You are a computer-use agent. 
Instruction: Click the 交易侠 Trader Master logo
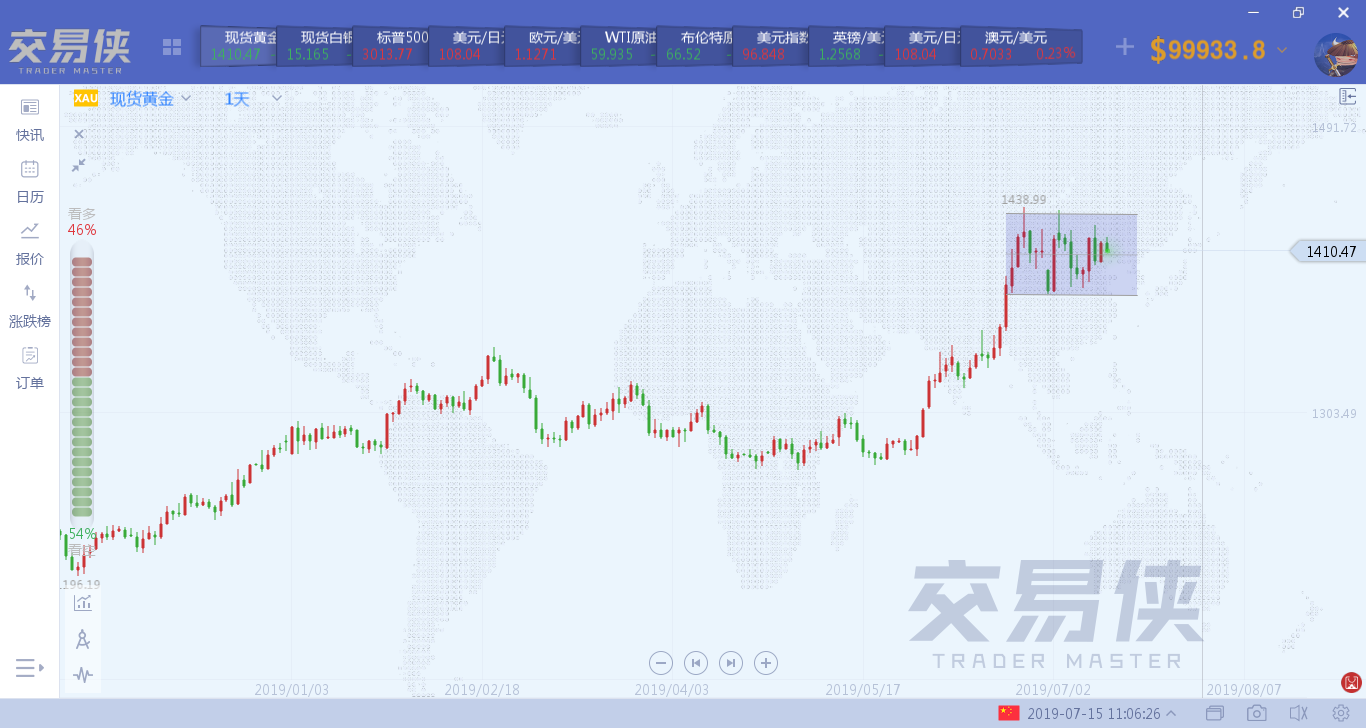click(x=69, y=51)
